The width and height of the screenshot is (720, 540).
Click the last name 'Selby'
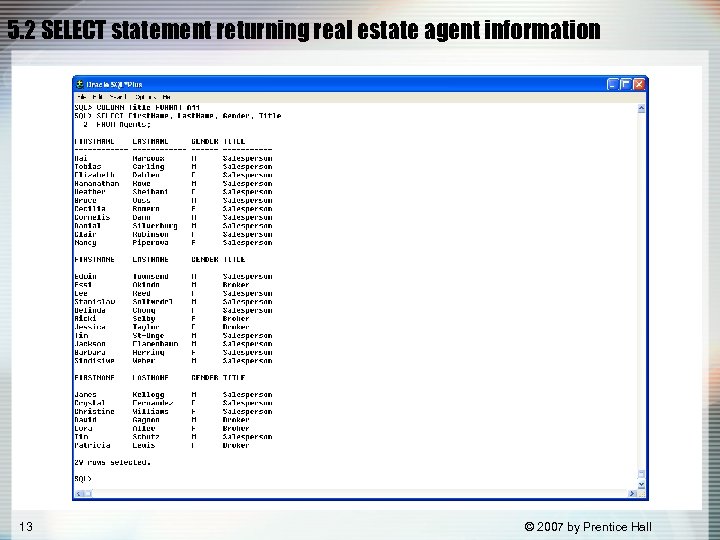[x=144, y=319]
